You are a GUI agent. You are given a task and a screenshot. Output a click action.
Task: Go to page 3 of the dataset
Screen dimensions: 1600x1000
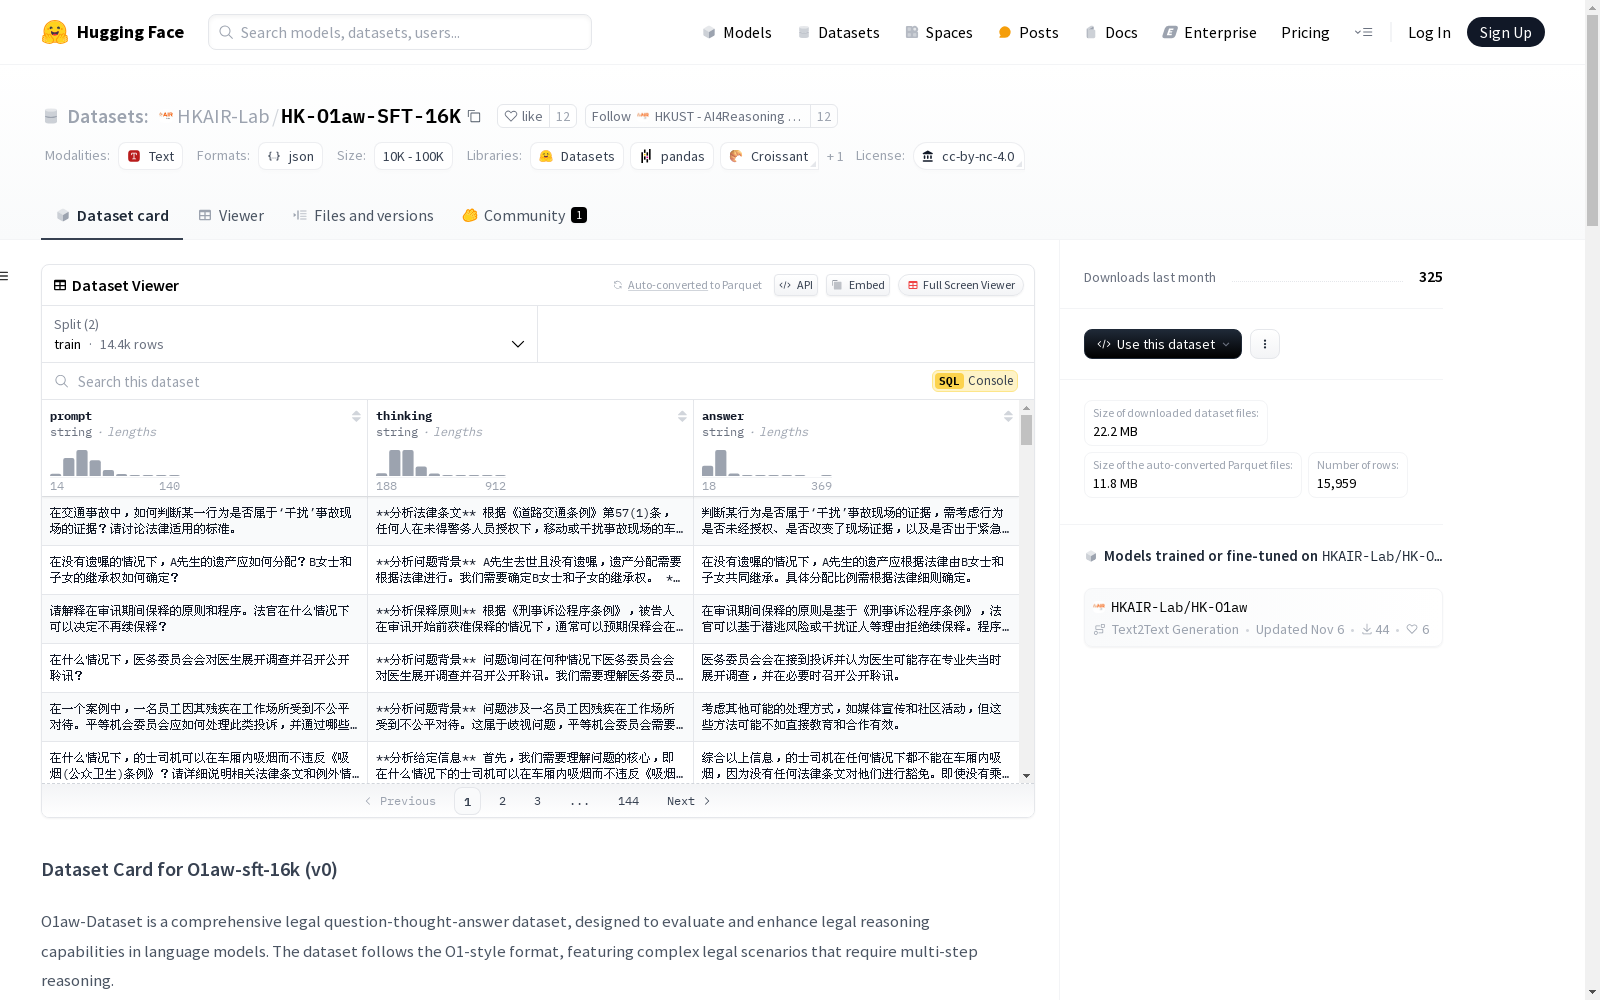[537, 801]
